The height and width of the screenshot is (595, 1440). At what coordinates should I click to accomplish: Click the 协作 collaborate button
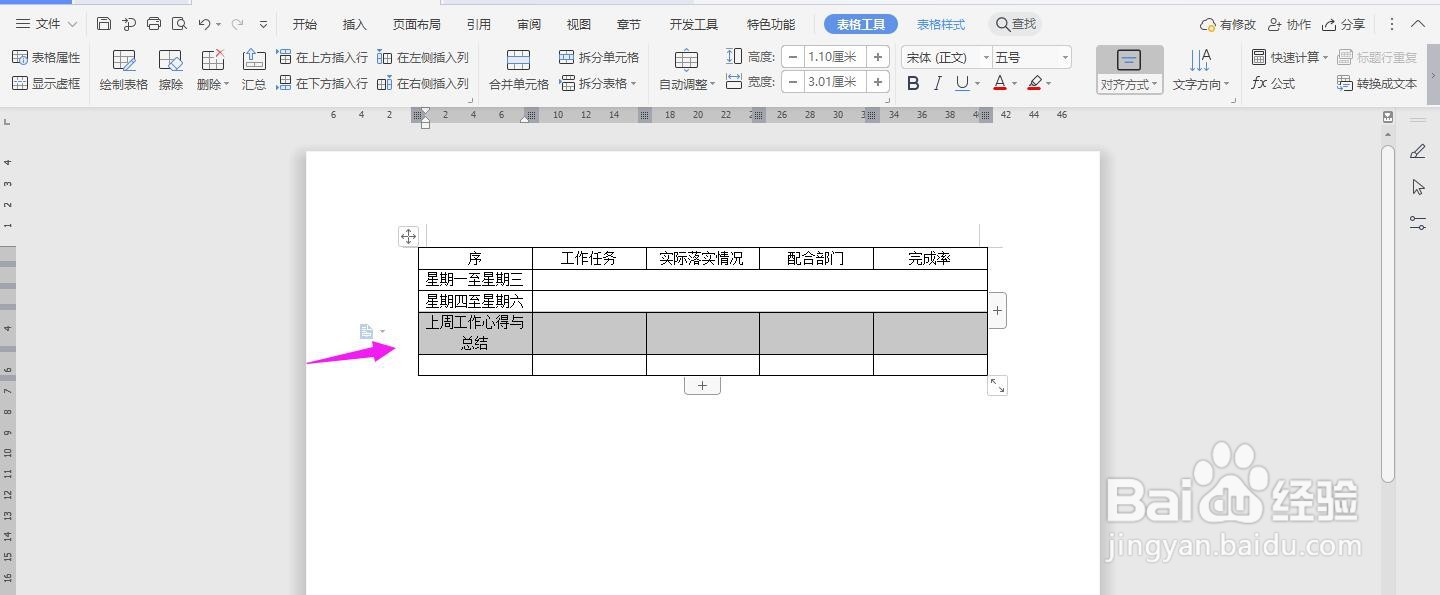(1289, 24)
